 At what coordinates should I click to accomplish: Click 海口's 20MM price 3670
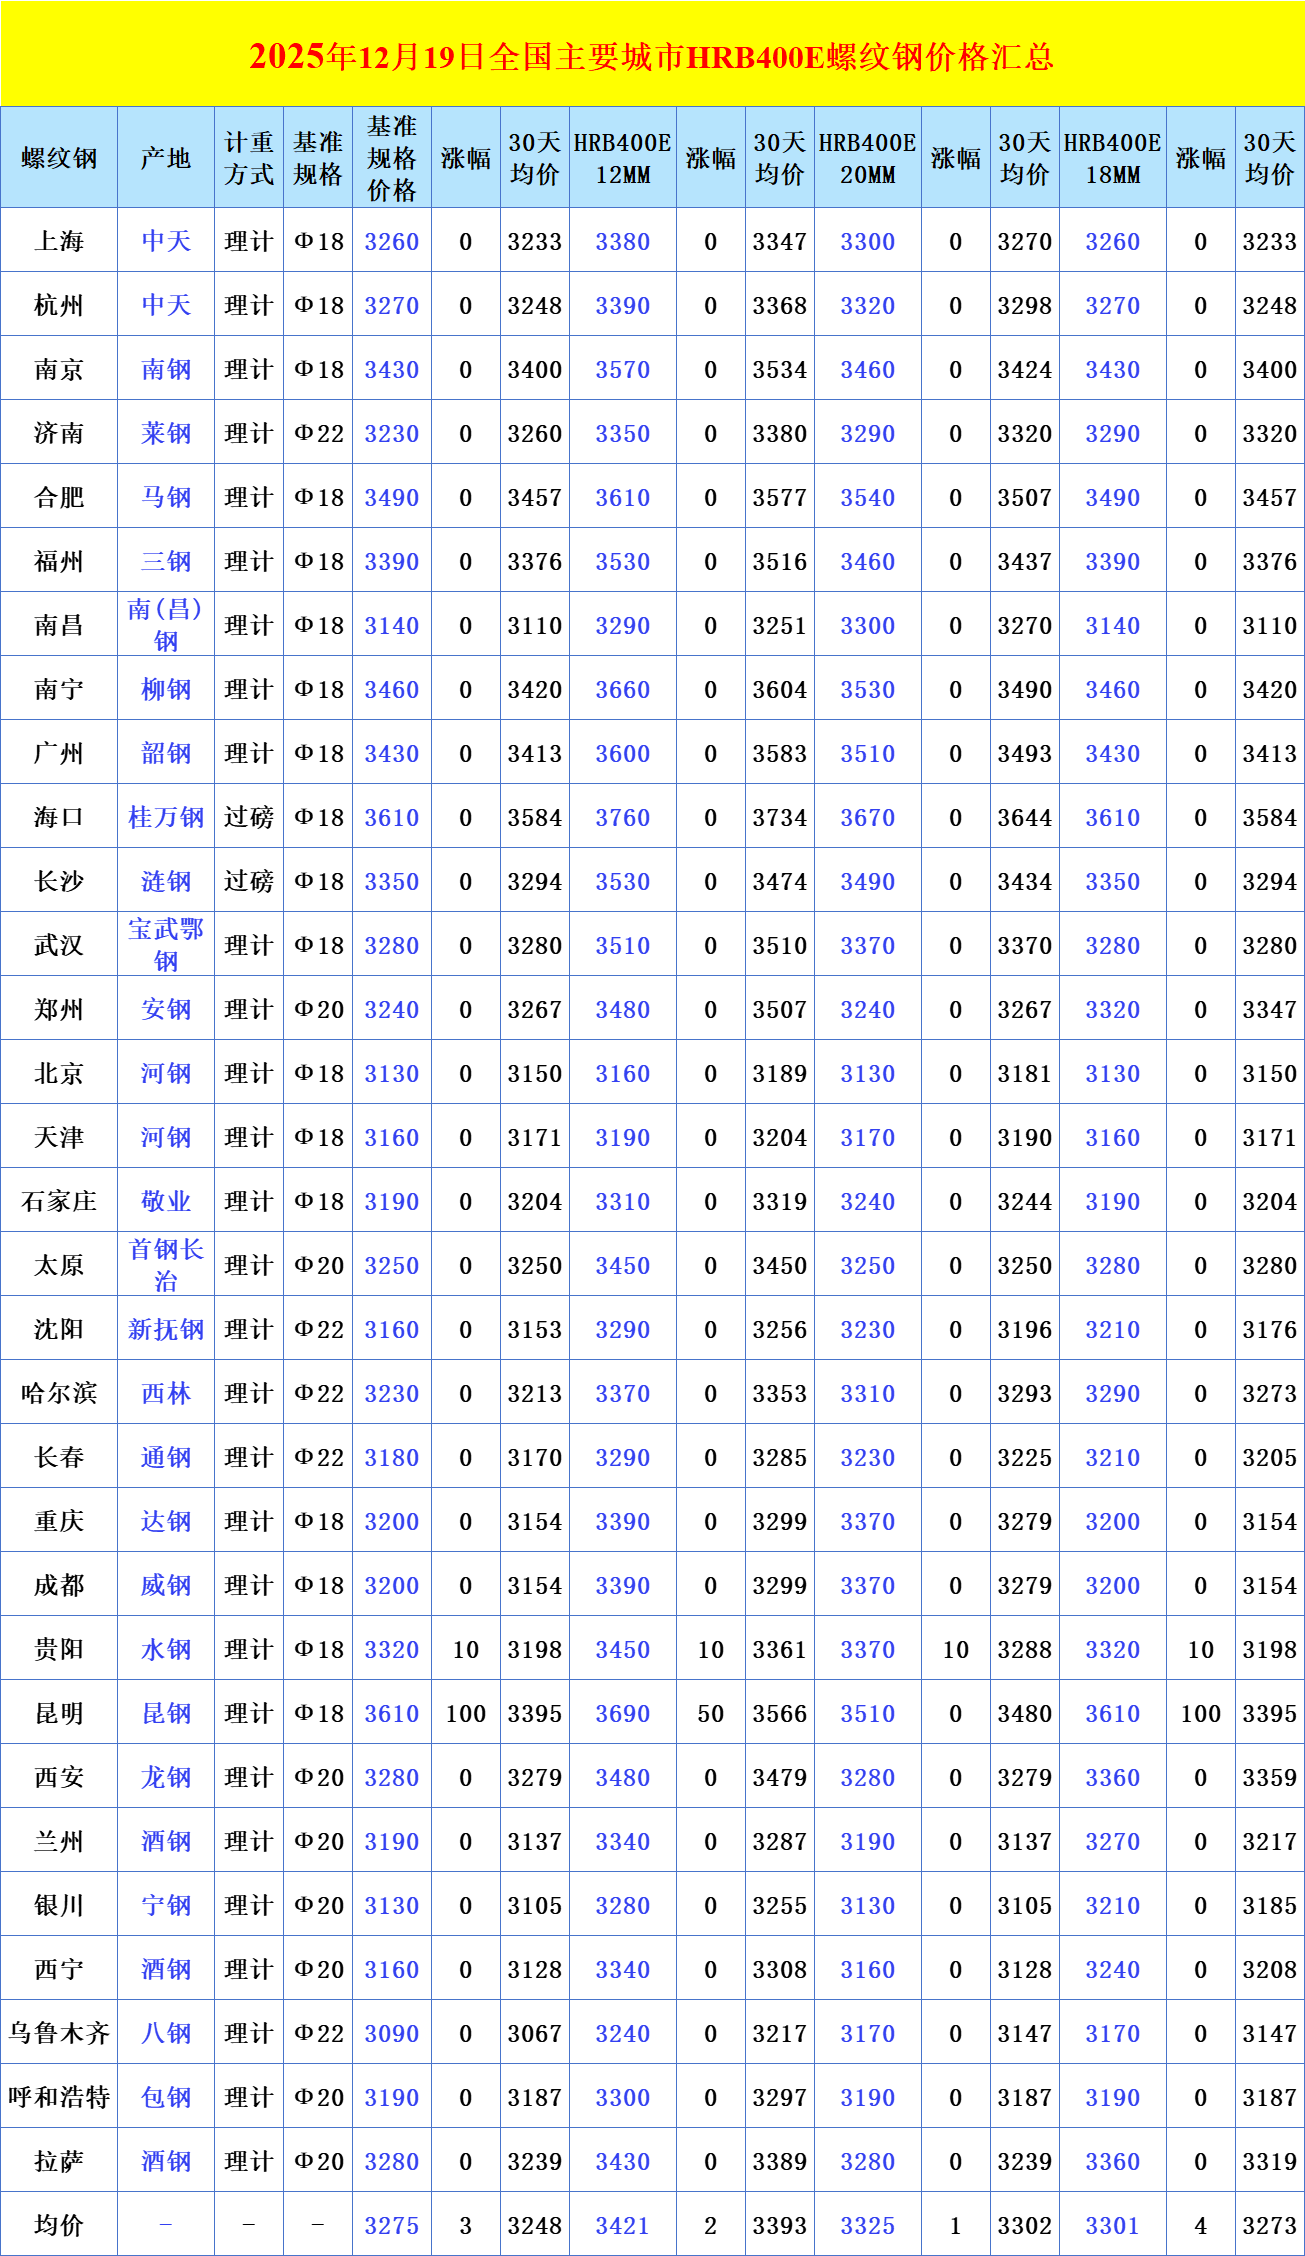coord(868,818)
